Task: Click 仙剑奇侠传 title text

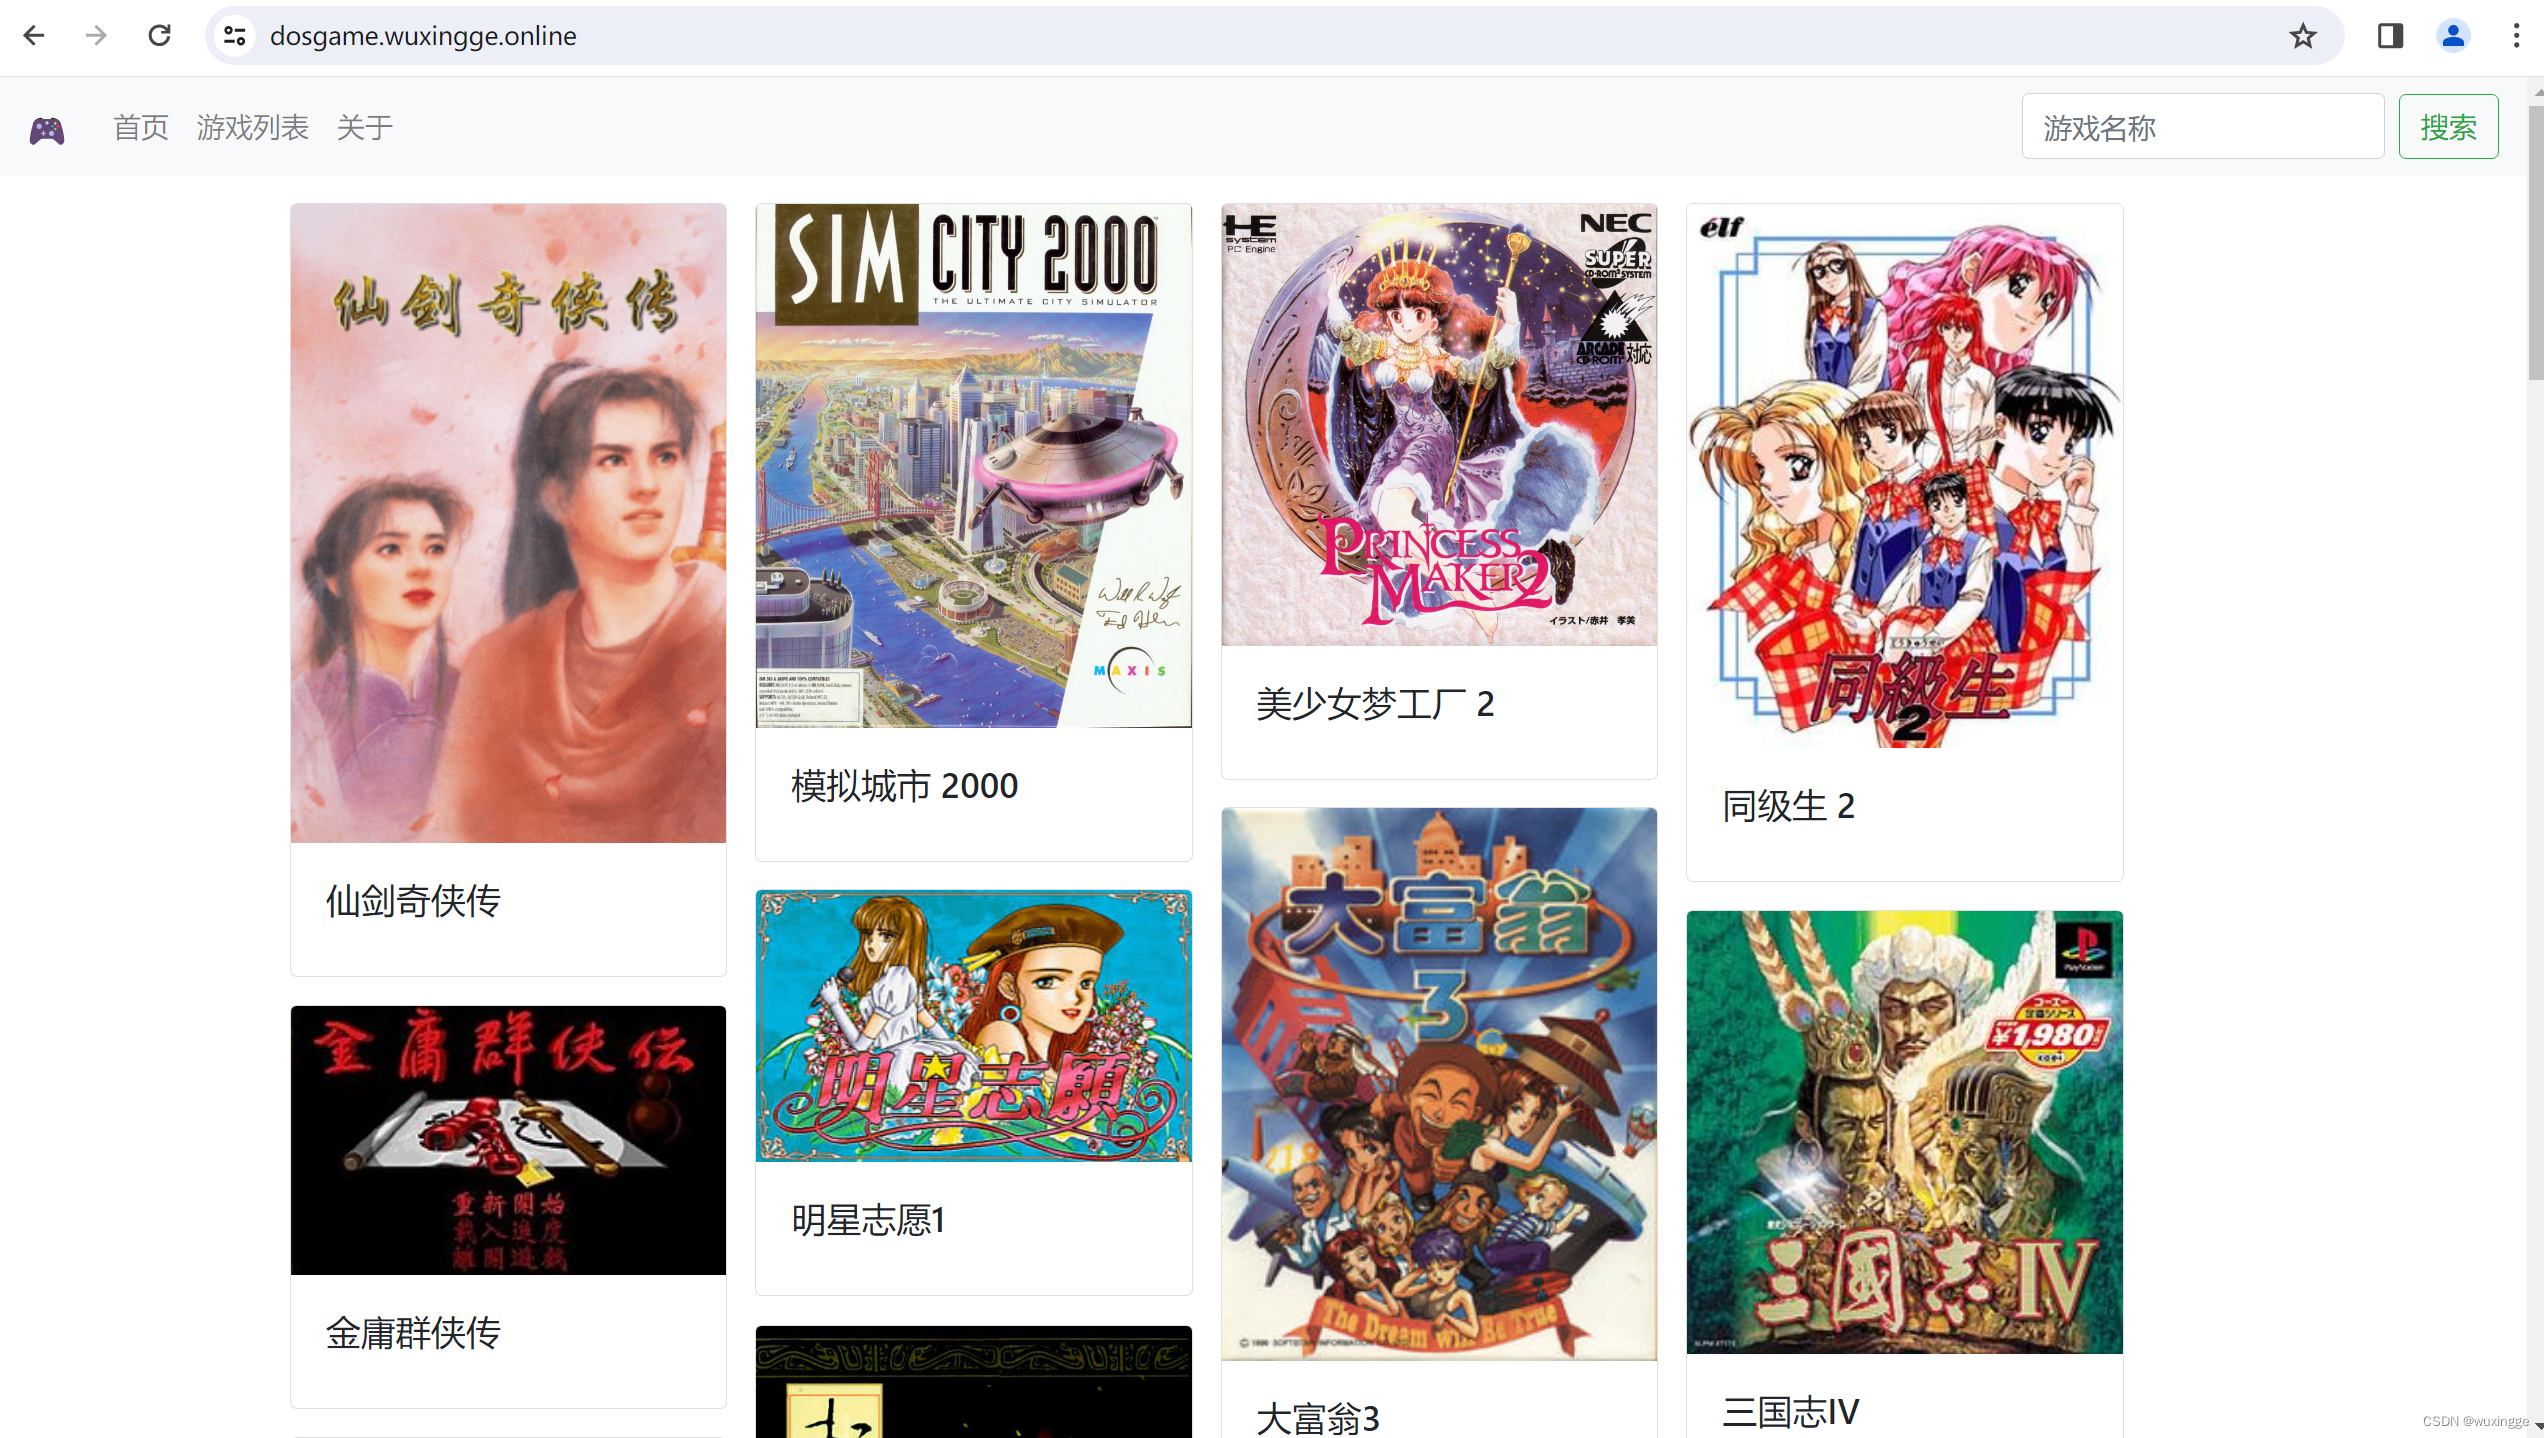Action: point(413,901)
